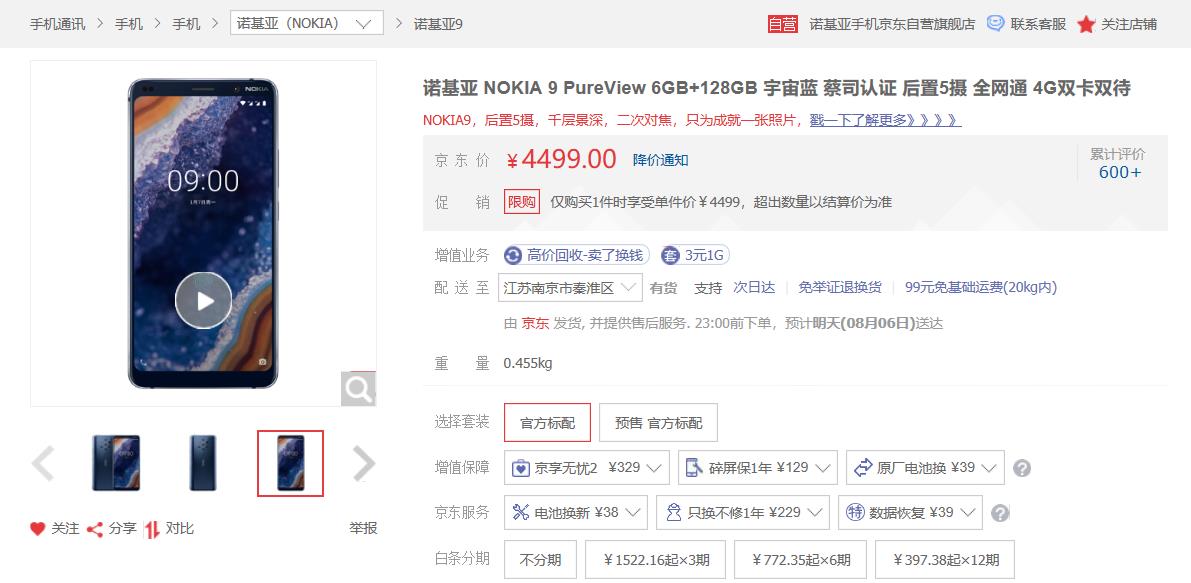
Task: Click the 数据恢复 特 icon
Action: (855, 512)
